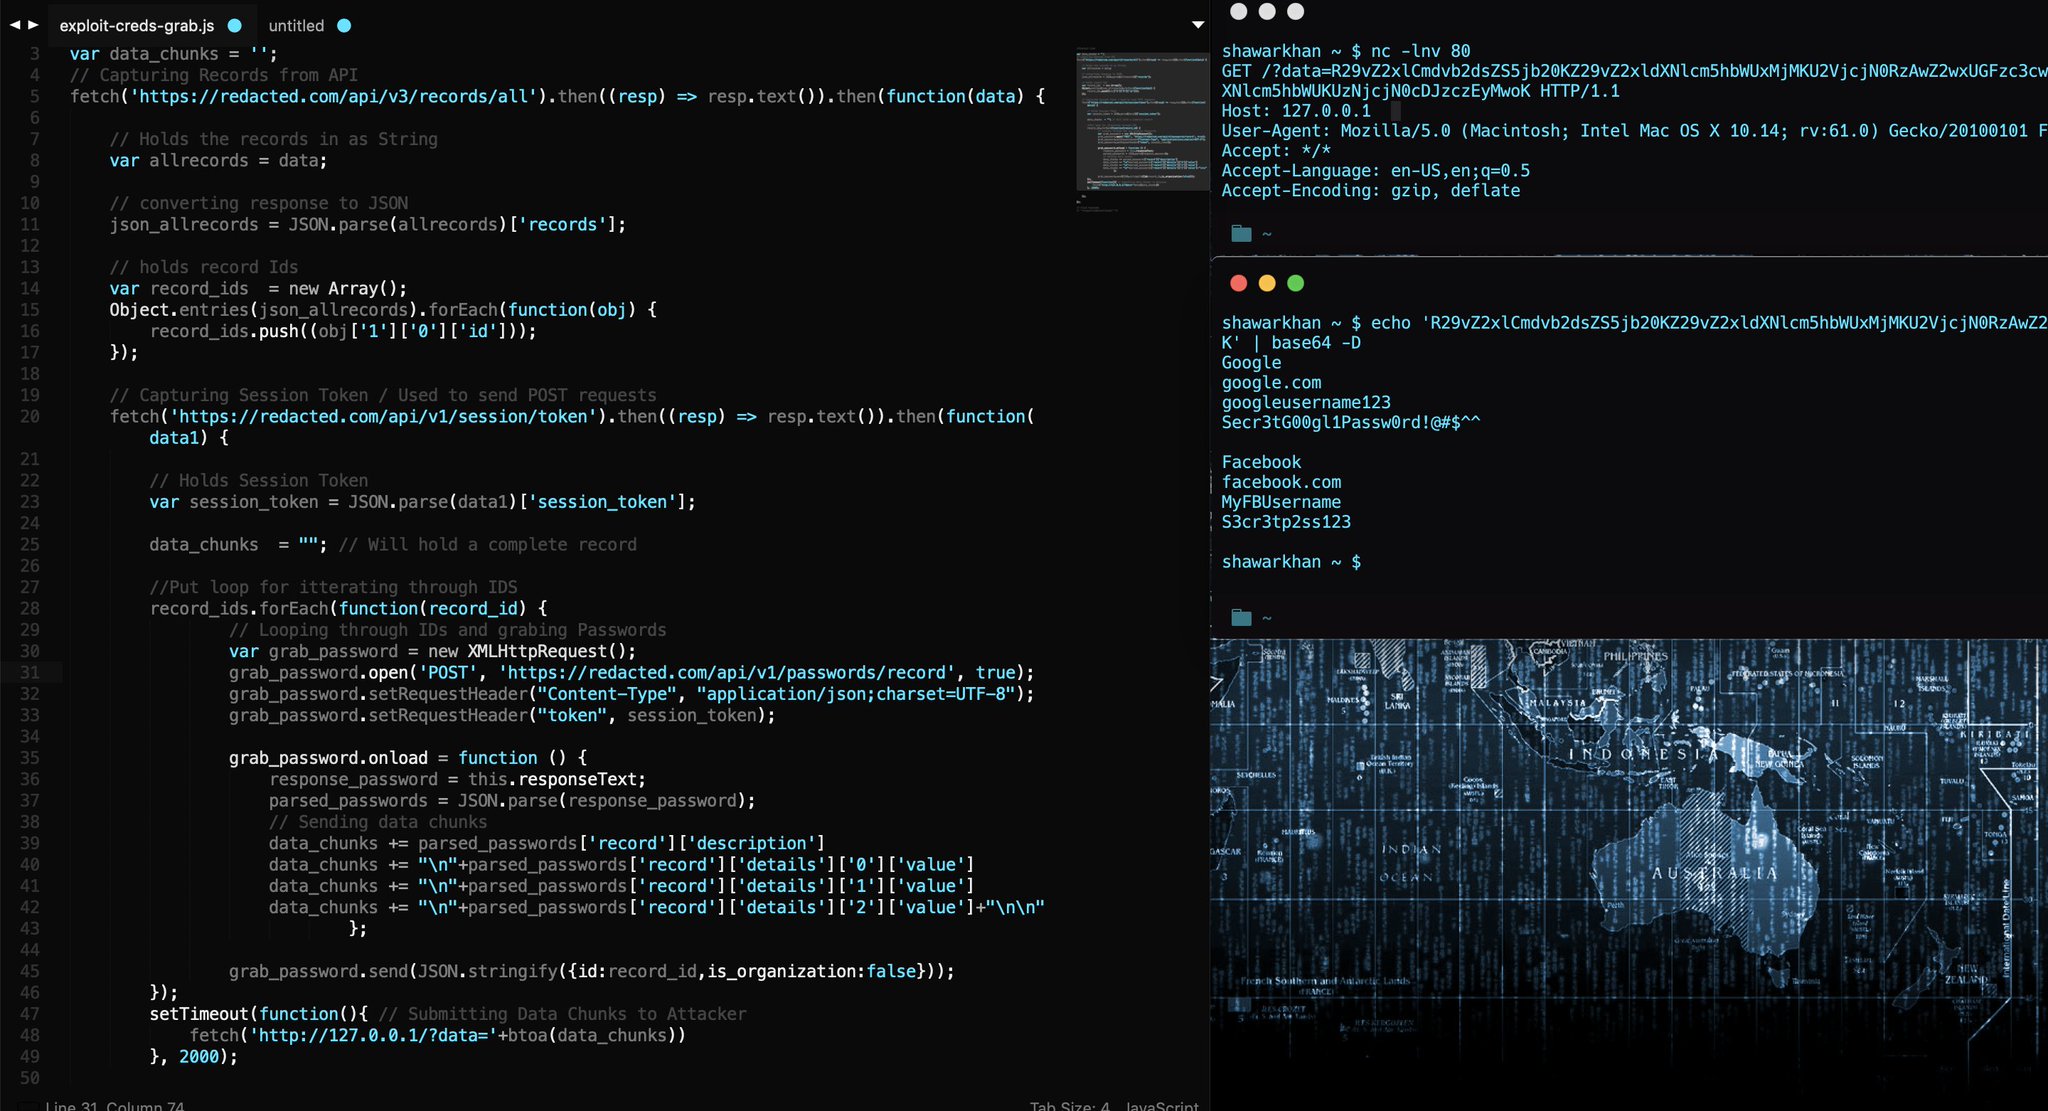2048x1111 pixels.
Task: Click folder icon in upper terminal
Action: [1241, 234]
